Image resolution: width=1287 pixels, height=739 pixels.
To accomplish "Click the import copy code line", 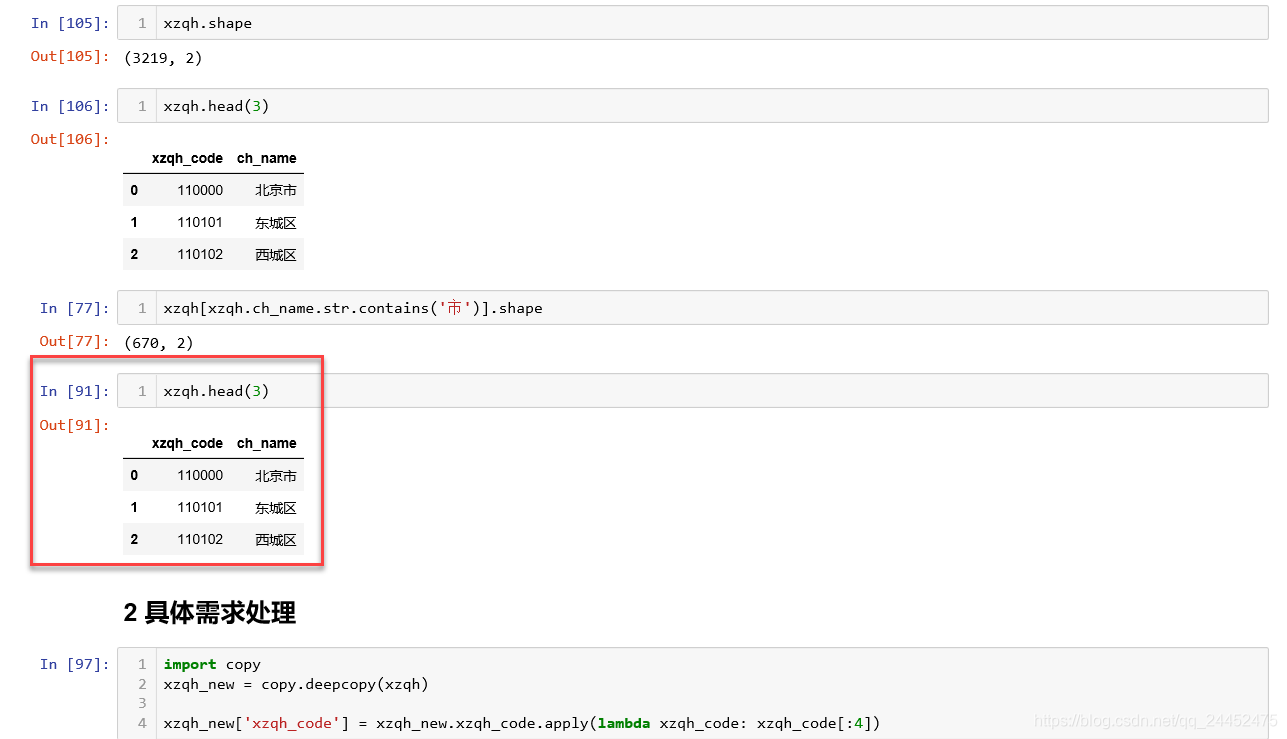I will [212, 664].
